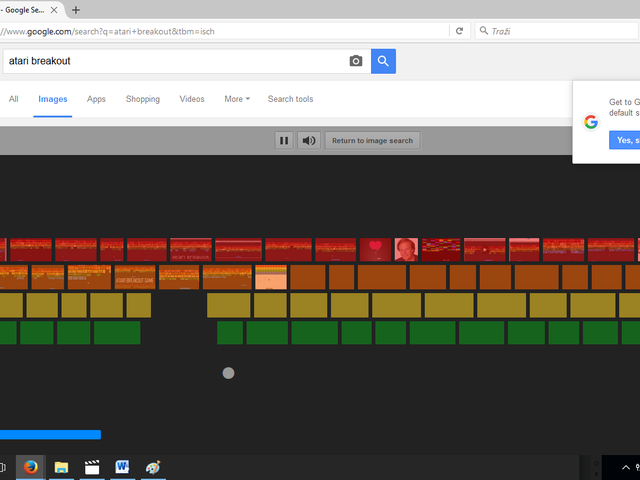The image size is (640, 480).
Task: Open Search tools options
Action: pyautogui.click(x=291, y=99)
